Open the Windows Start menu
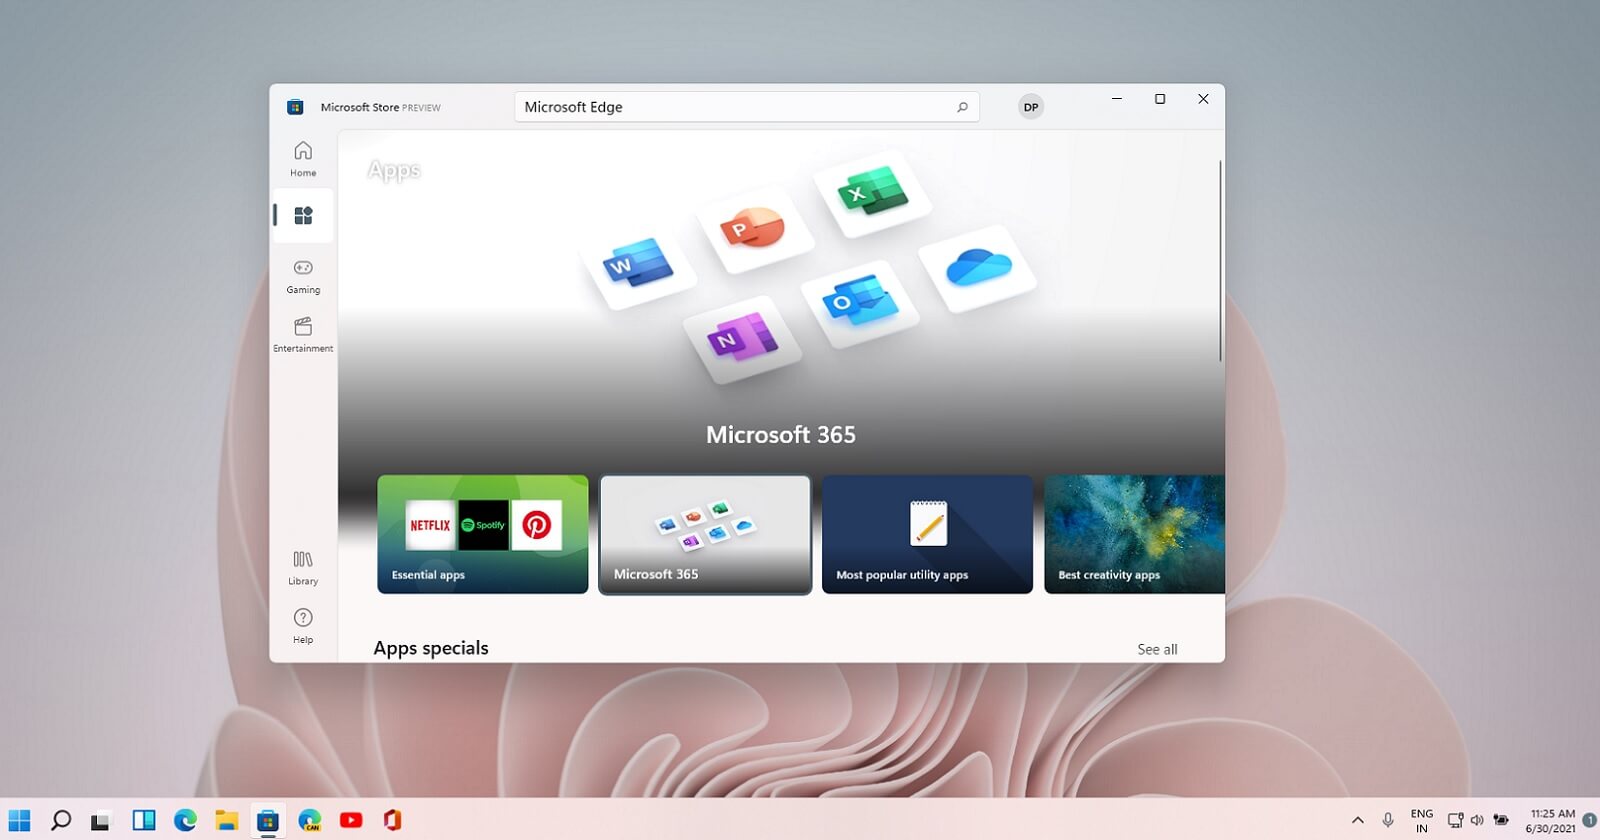 point(19,820)
